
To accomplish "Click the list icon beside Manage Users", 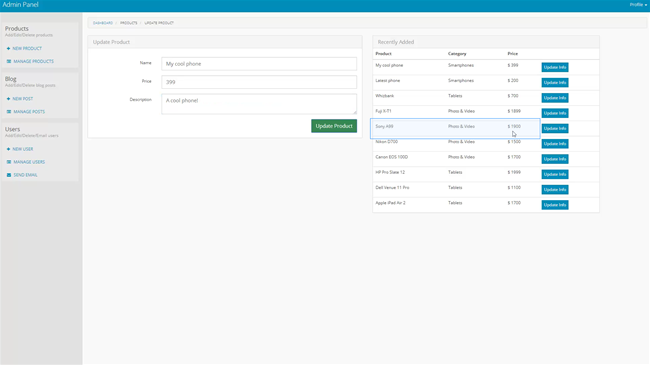I will click(9, 162).
